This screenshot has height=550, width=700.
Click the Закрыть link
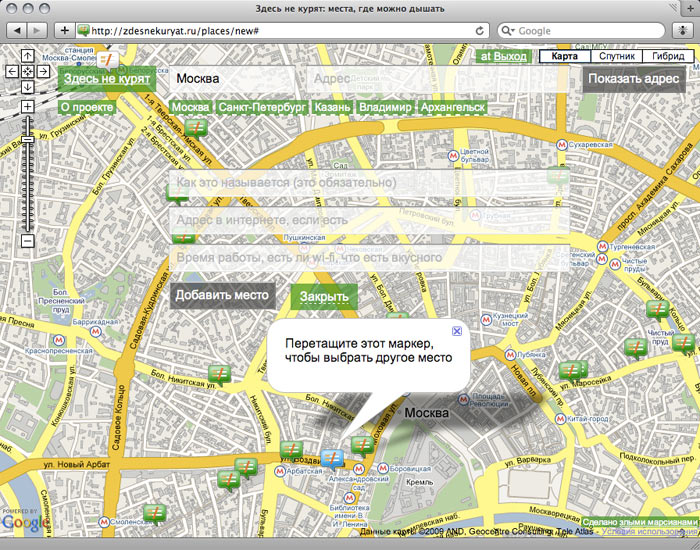pos(324,297)
